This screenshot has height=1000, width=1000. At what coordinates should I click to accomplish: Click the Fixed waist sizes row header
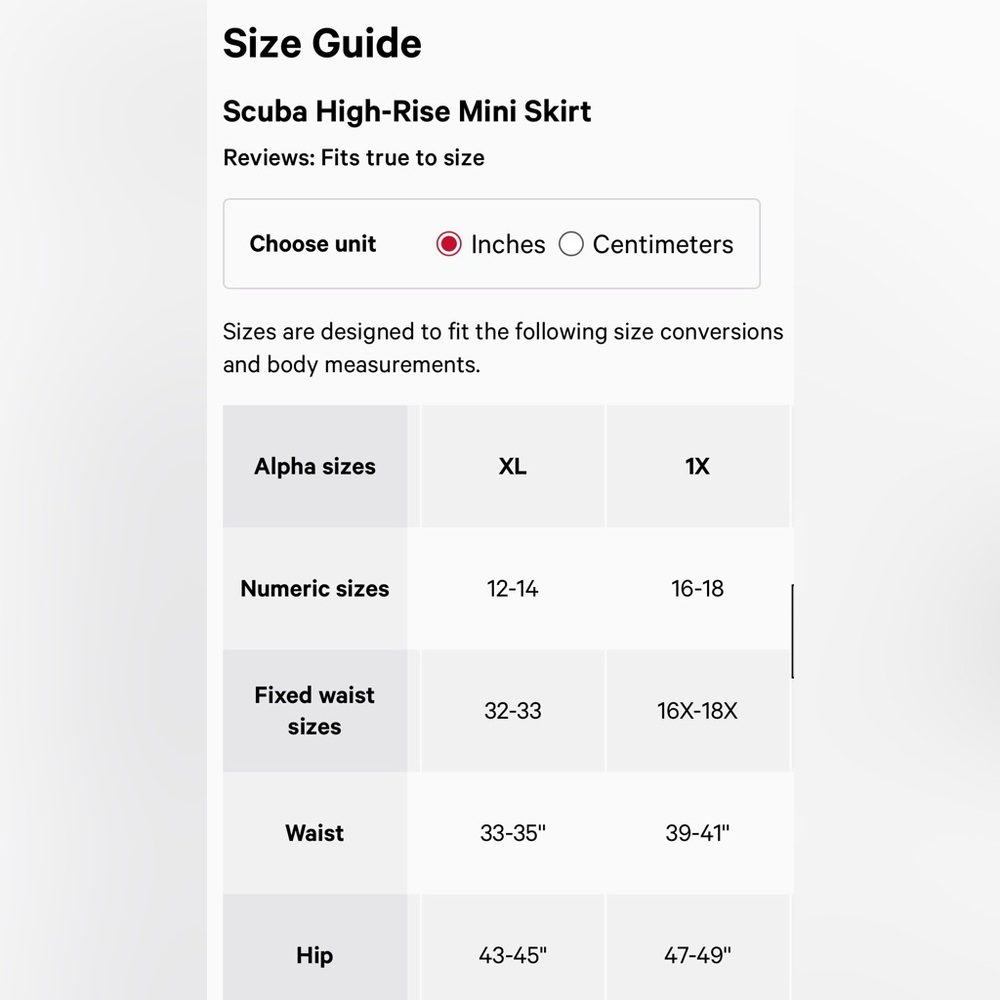(x=315, y=710)
